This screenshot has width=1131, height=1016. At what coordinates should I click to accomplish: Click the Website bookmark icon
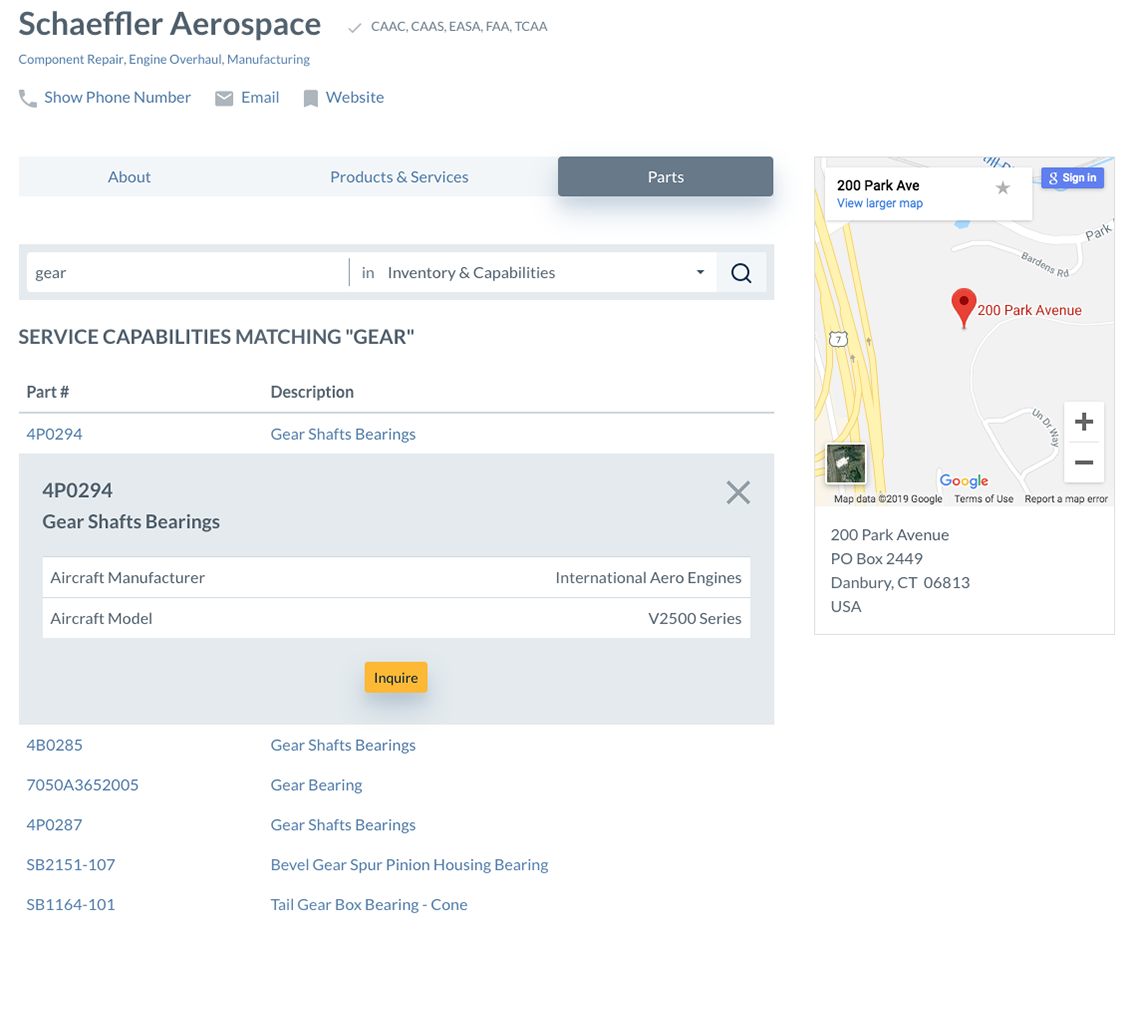311,98
